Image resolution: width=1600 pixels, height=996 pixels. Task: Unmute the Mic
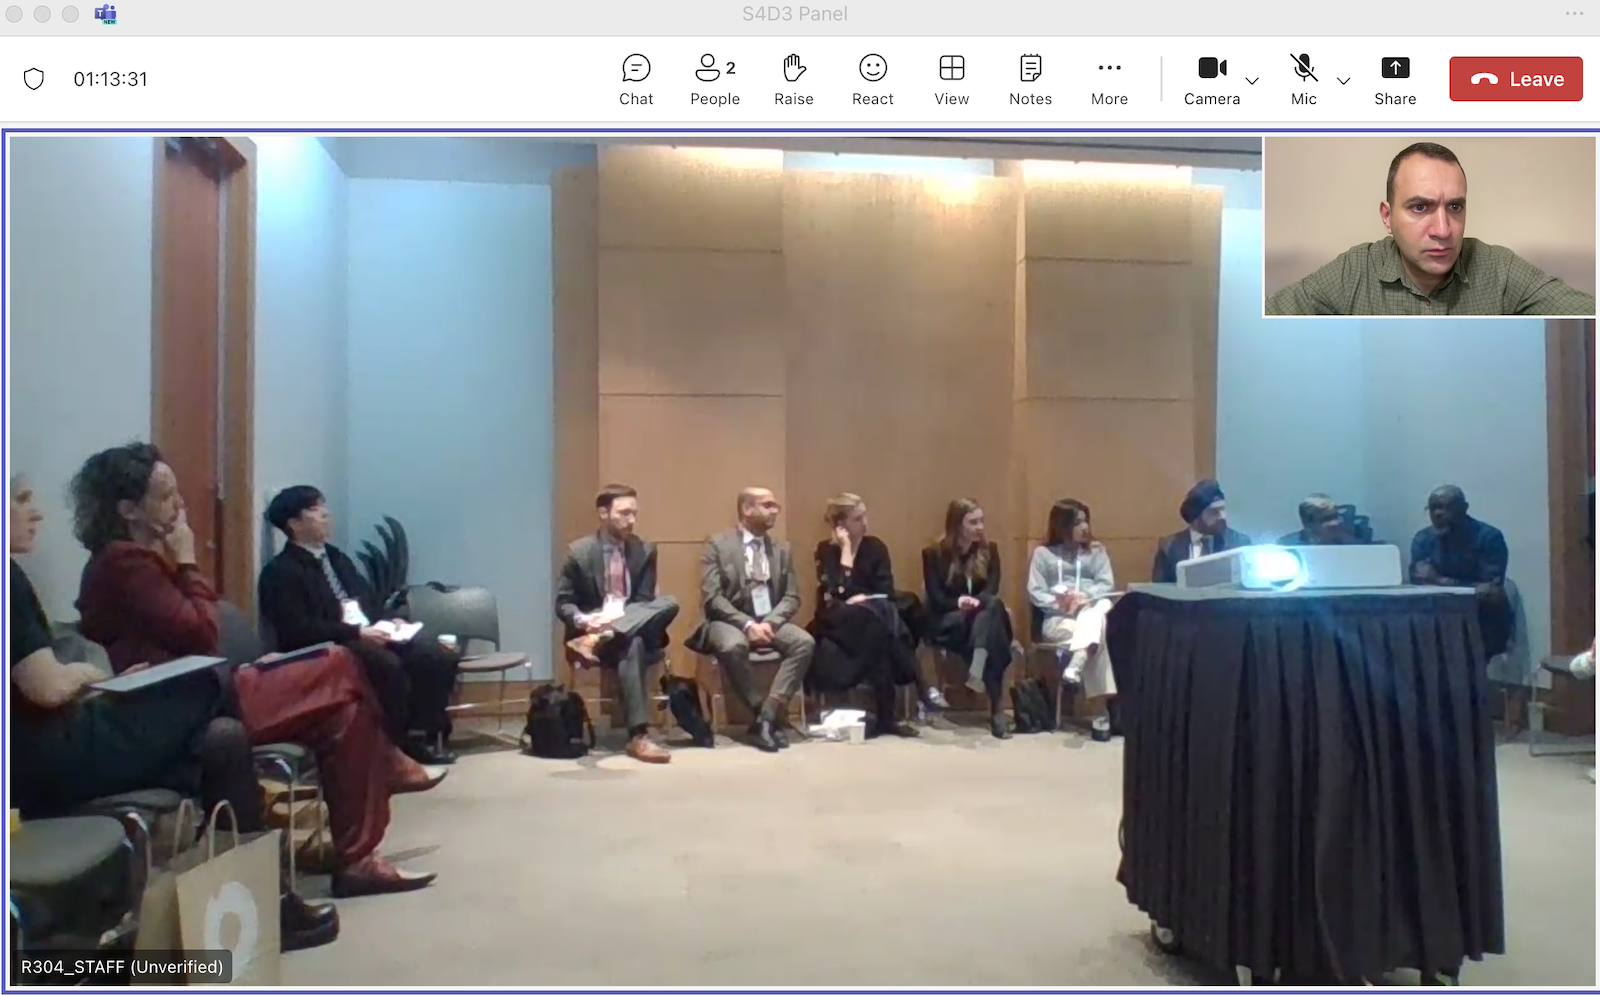1302,79
